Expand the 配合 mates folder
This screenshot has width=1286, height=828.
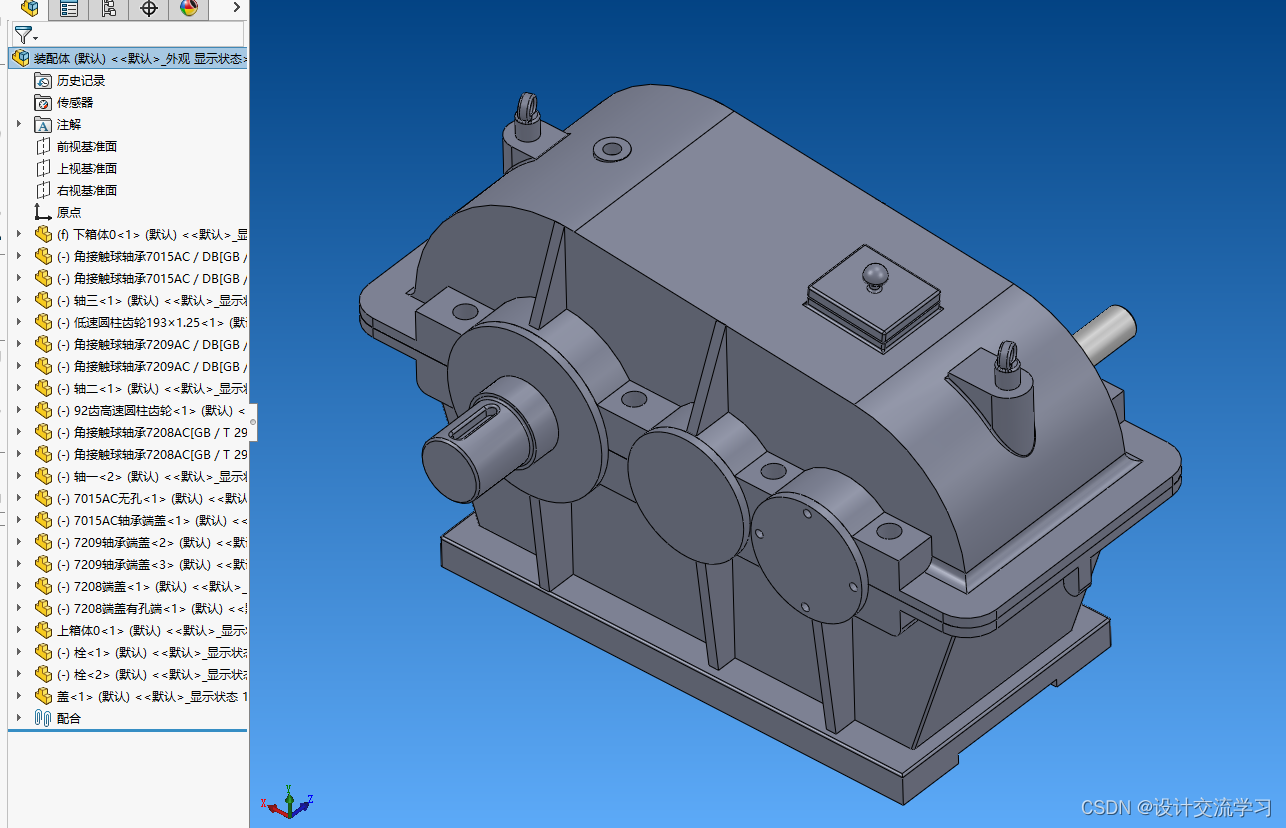click(x=18, y=718)
